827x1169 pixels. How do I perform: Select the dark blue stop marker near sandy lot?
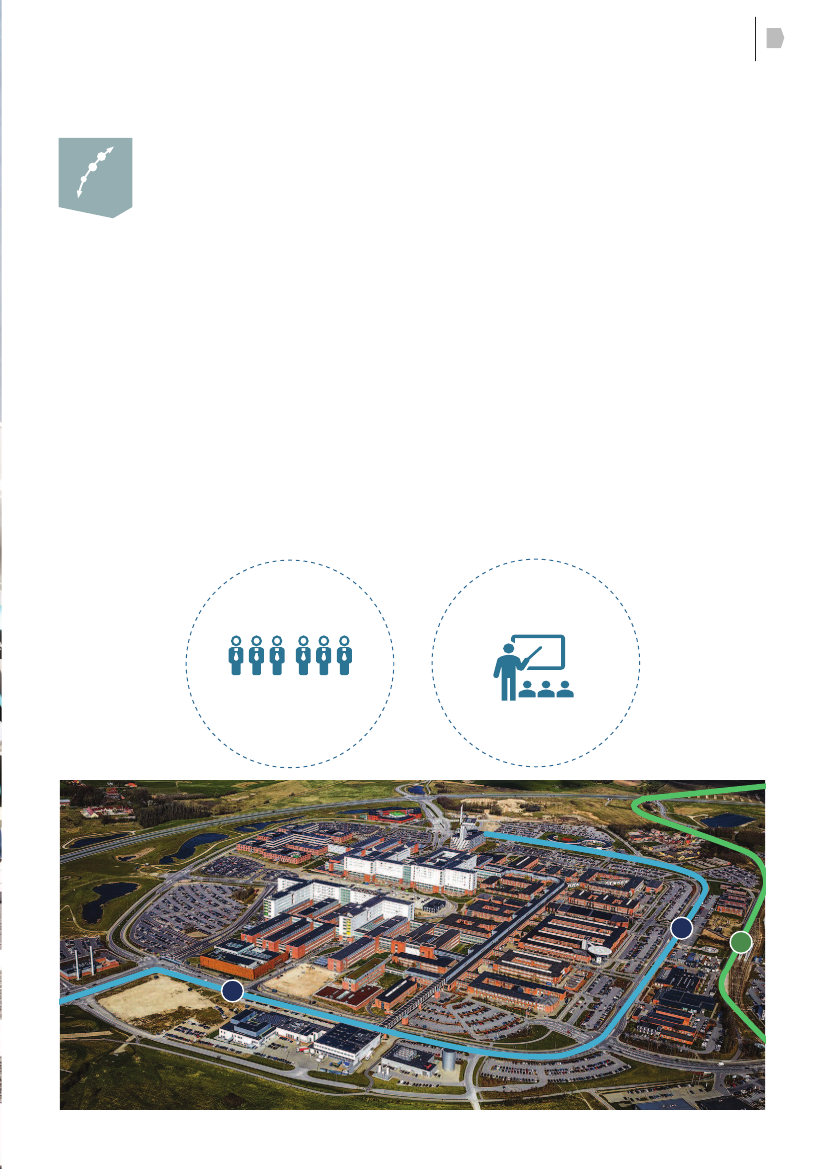(232, 991)
